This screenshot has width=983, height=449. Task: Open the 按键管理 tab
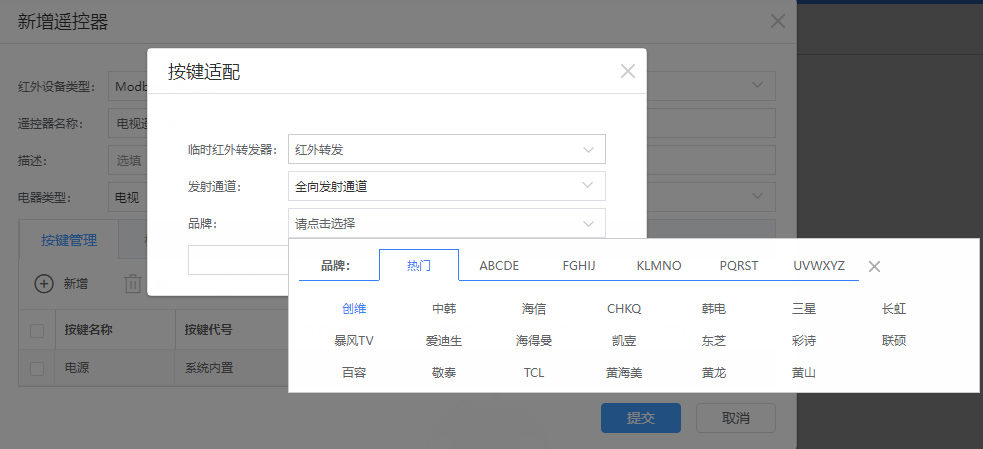tap(69, 240)
